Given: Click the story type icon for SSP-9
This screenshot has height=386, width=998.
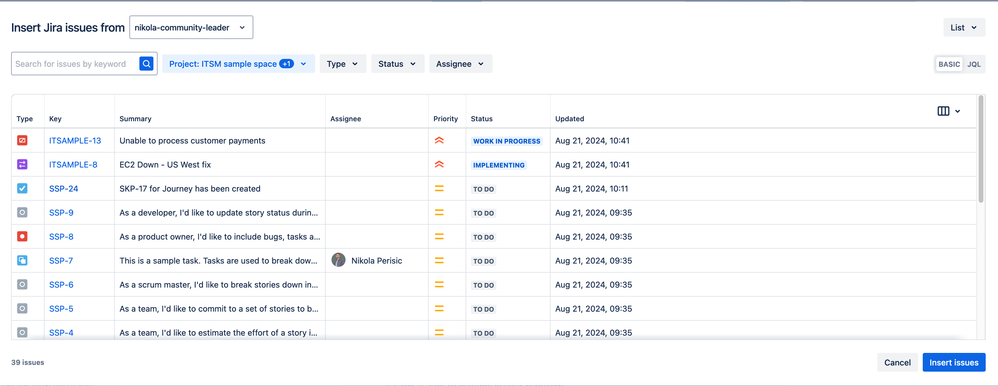Looking at the screenshot, I should click(22, 213).
